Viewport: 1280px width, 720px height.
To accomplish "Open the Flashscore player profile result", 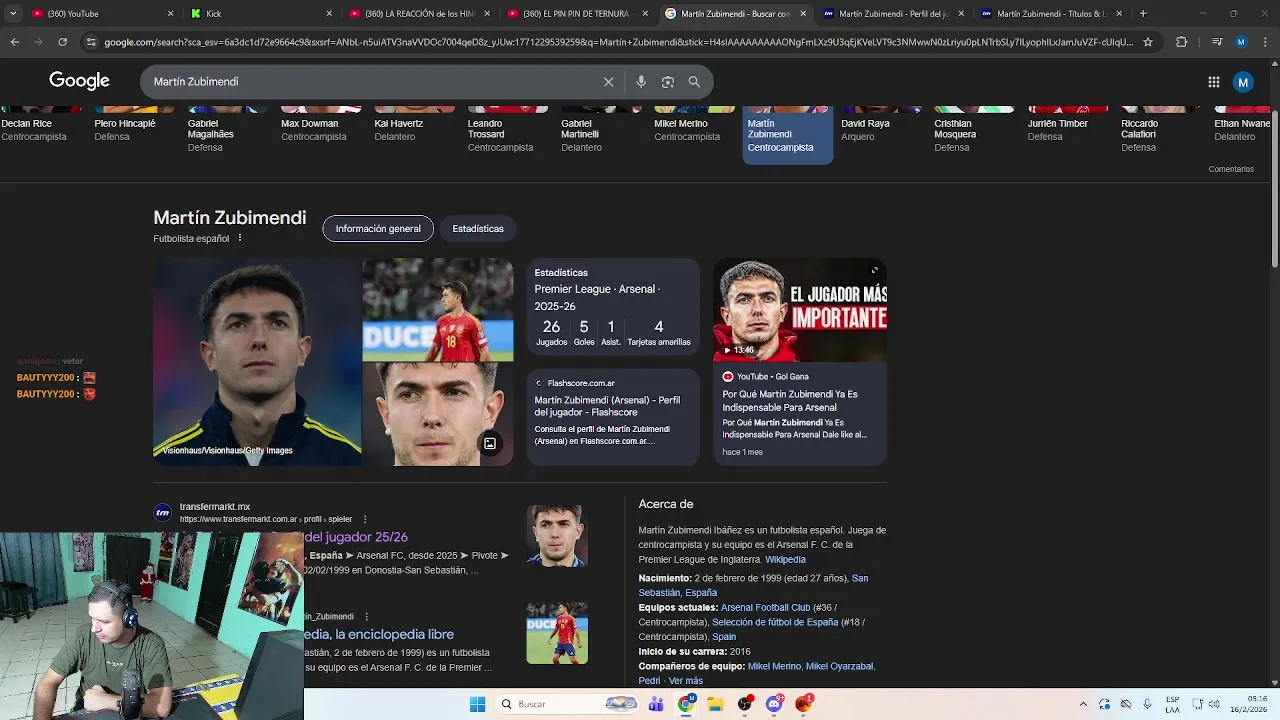I will pos(613,418).
